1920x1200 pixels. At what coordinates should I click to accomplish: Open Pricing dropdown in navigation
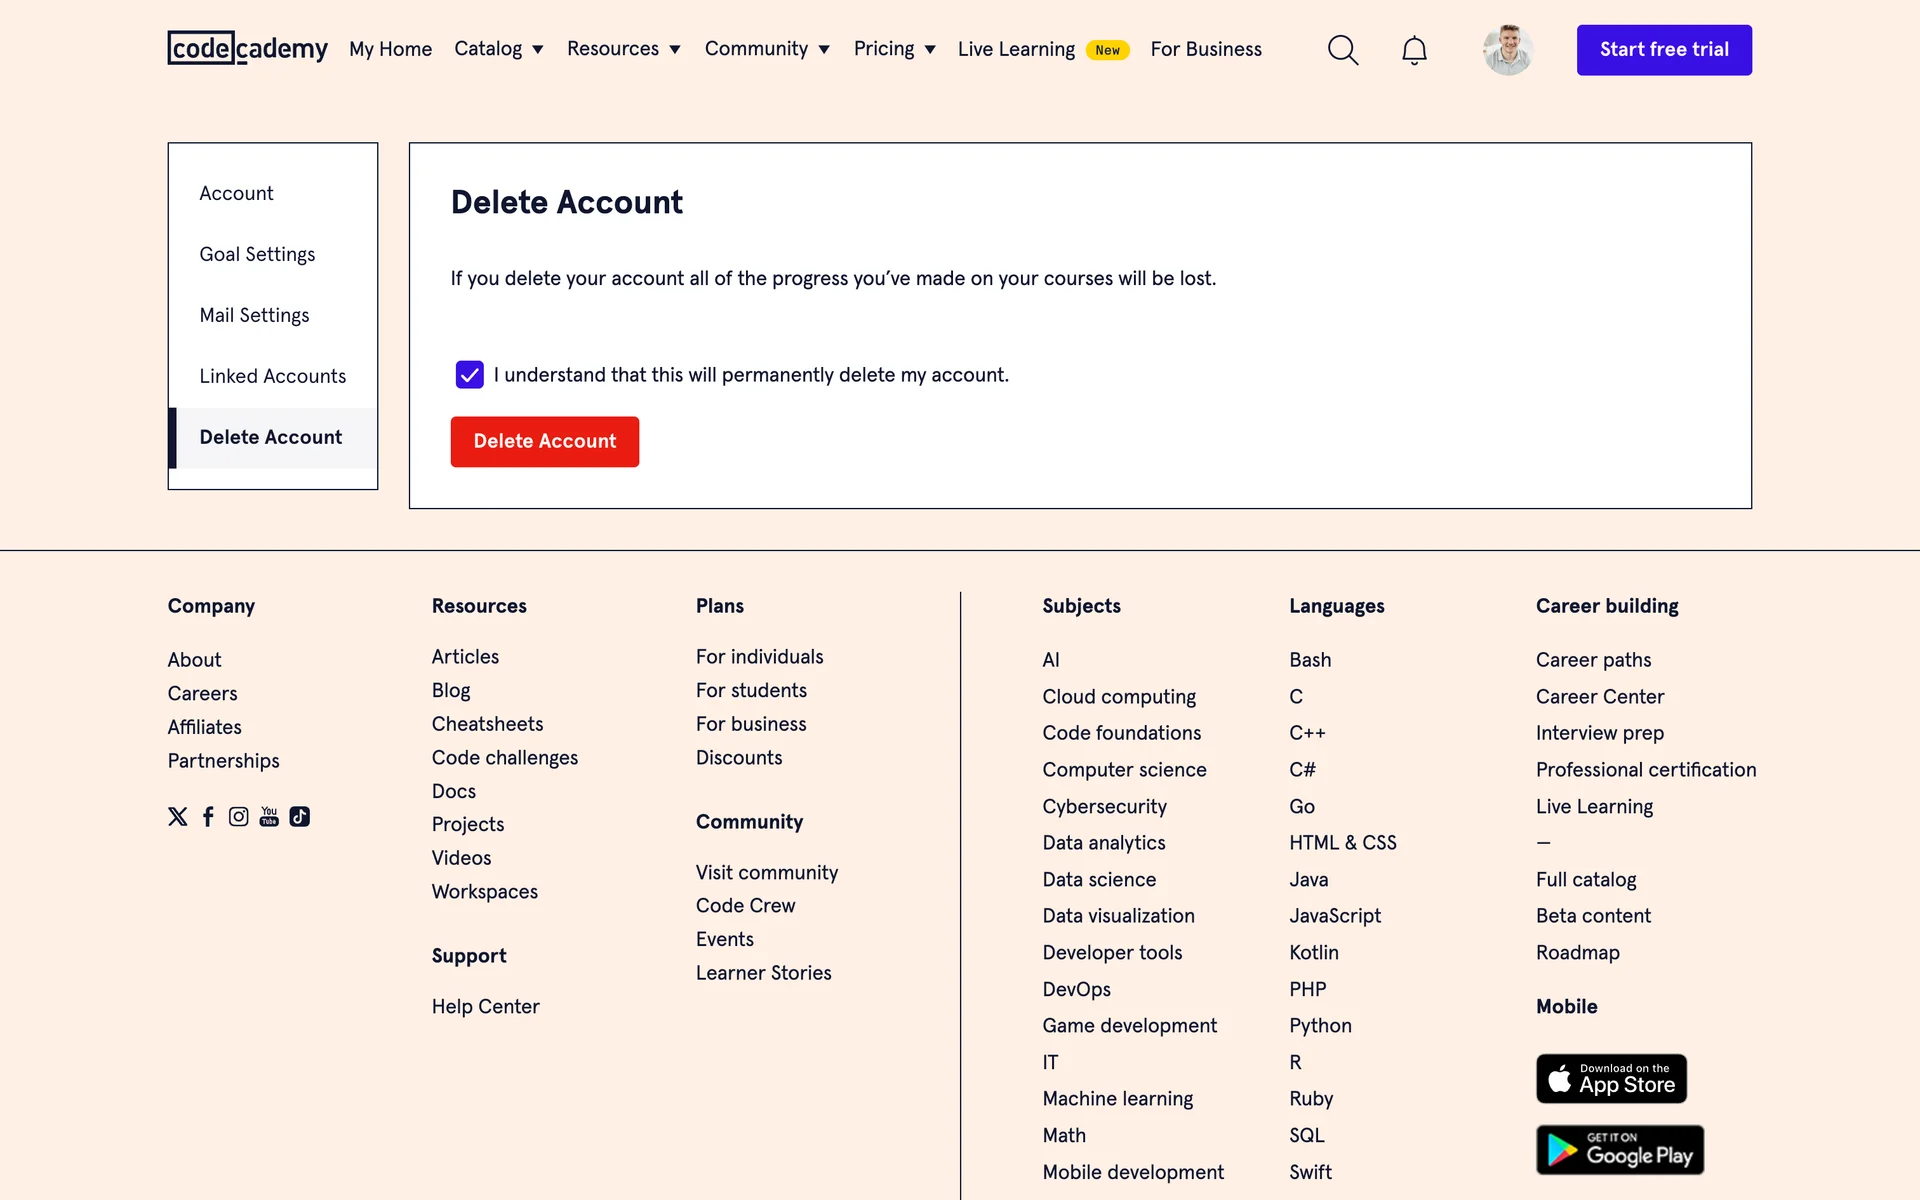click(x=894, y=49)
